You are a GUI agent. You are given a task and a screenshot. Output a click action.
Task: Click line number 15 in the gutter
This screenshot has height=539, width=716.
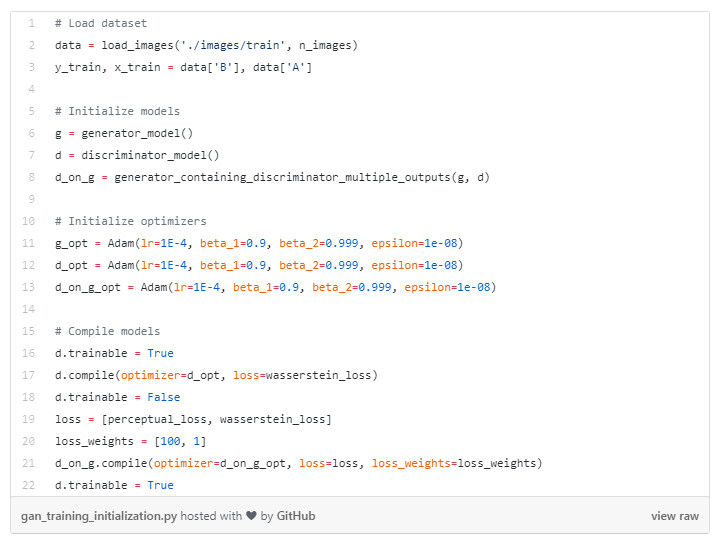pyautogui.click(x=30, y=331)
